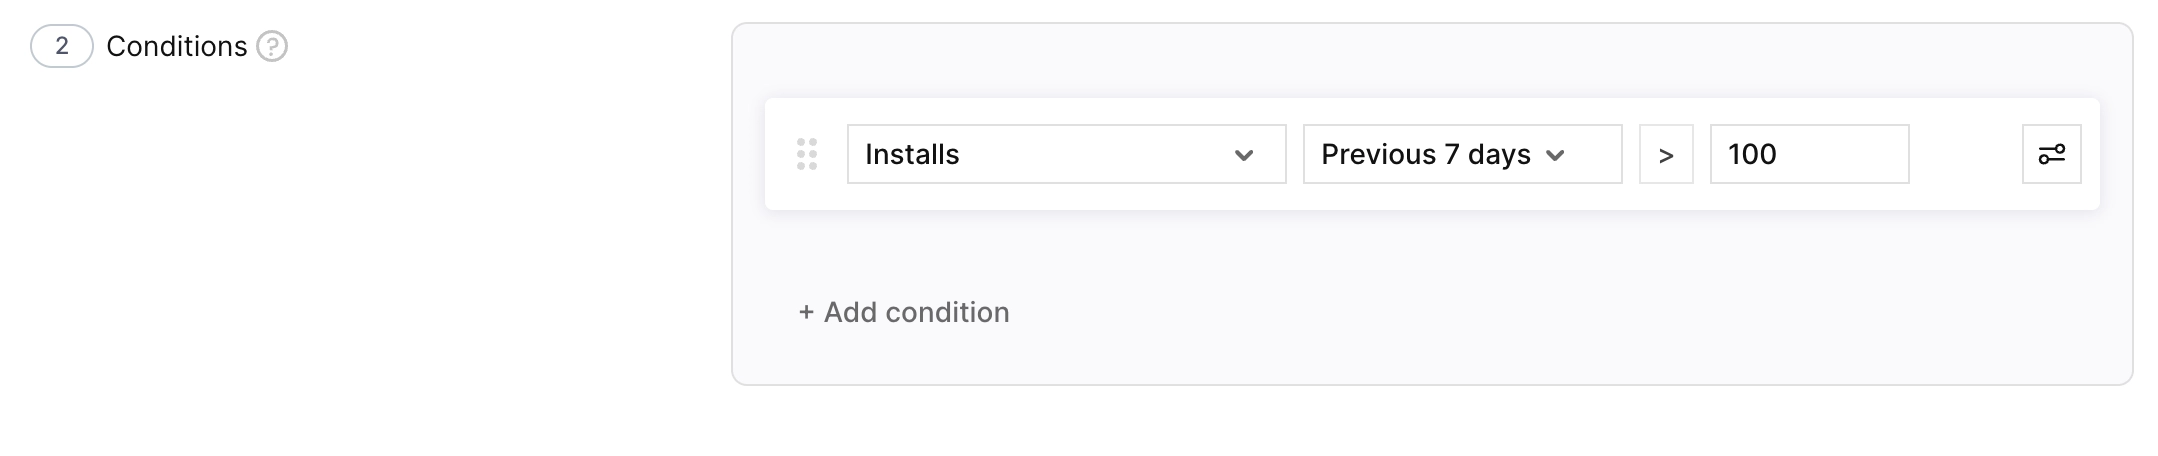Click the Installs text in metric selector

(x=912, y=154)
